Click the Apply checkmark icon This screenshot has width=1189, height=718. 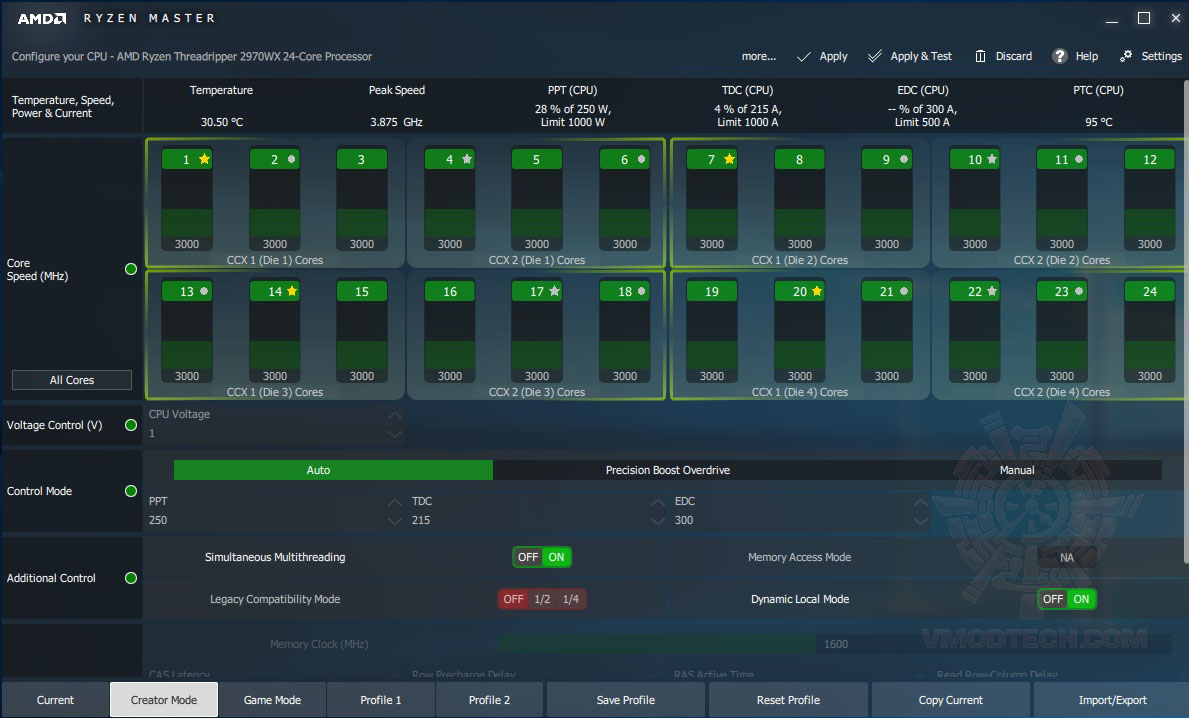pyautogui.click(x=804, y=57)
